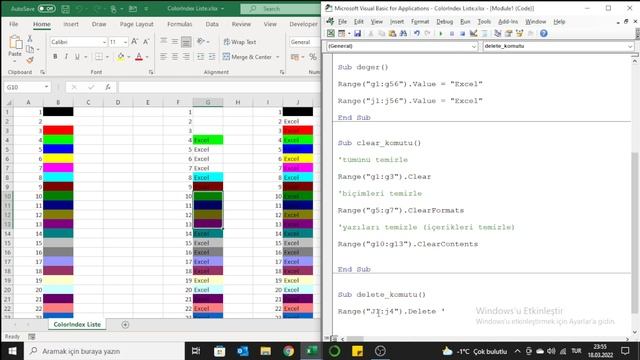The width and height of the screenshot is (640, 360).
Task: Open the General number format dropdown
Action: click(x=304, y=42)
